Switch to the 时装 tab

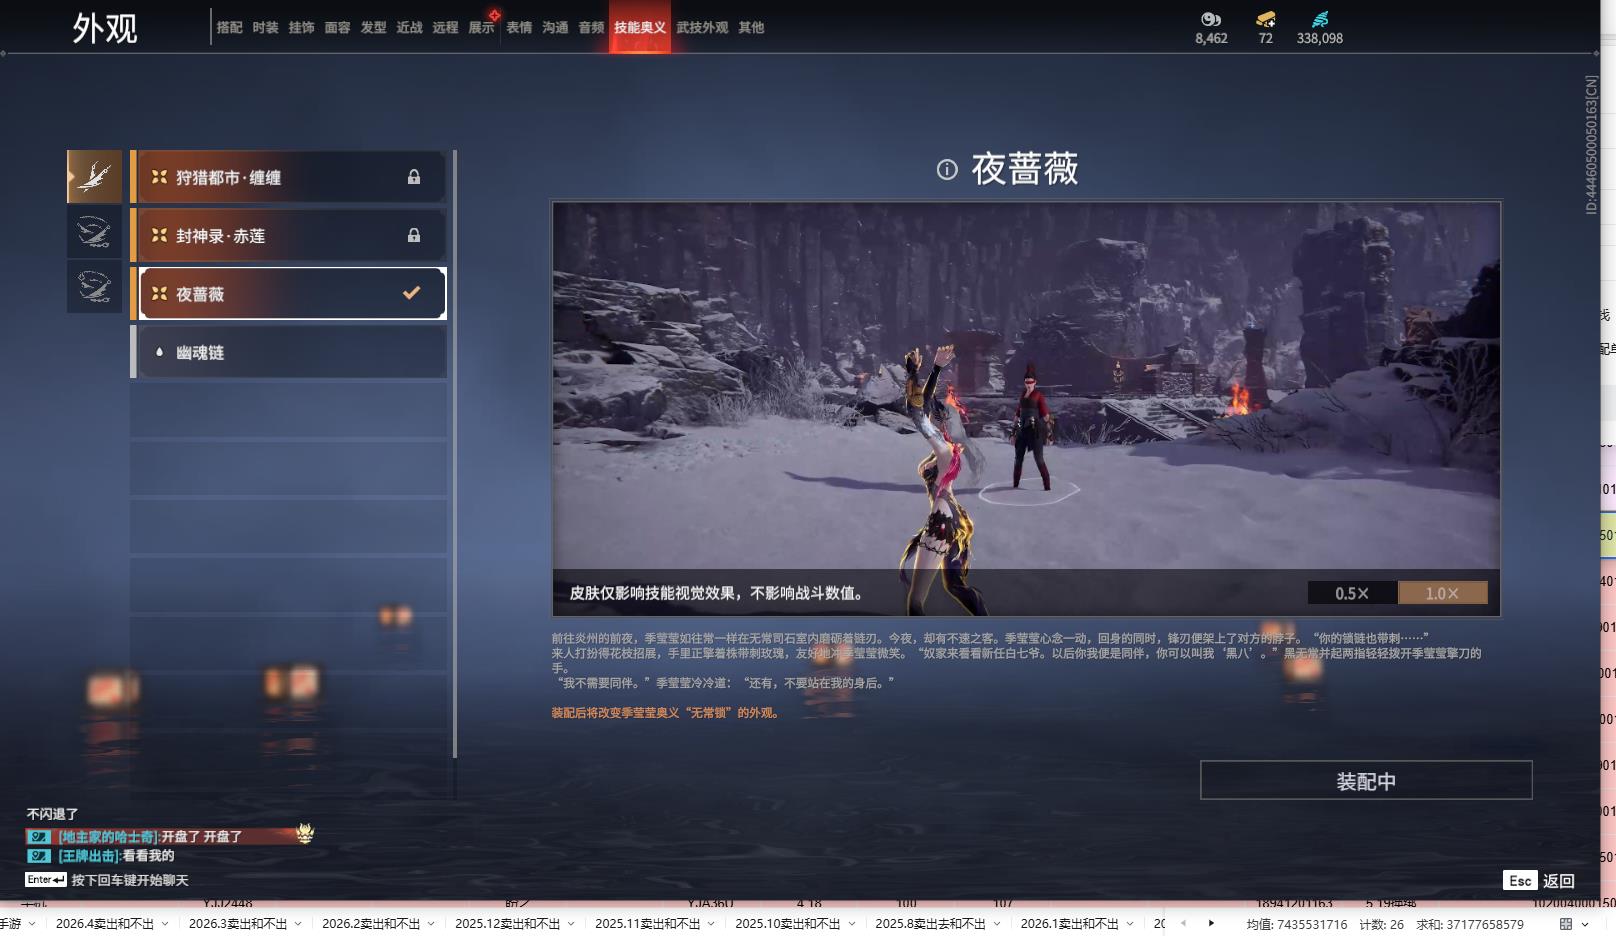265,27
